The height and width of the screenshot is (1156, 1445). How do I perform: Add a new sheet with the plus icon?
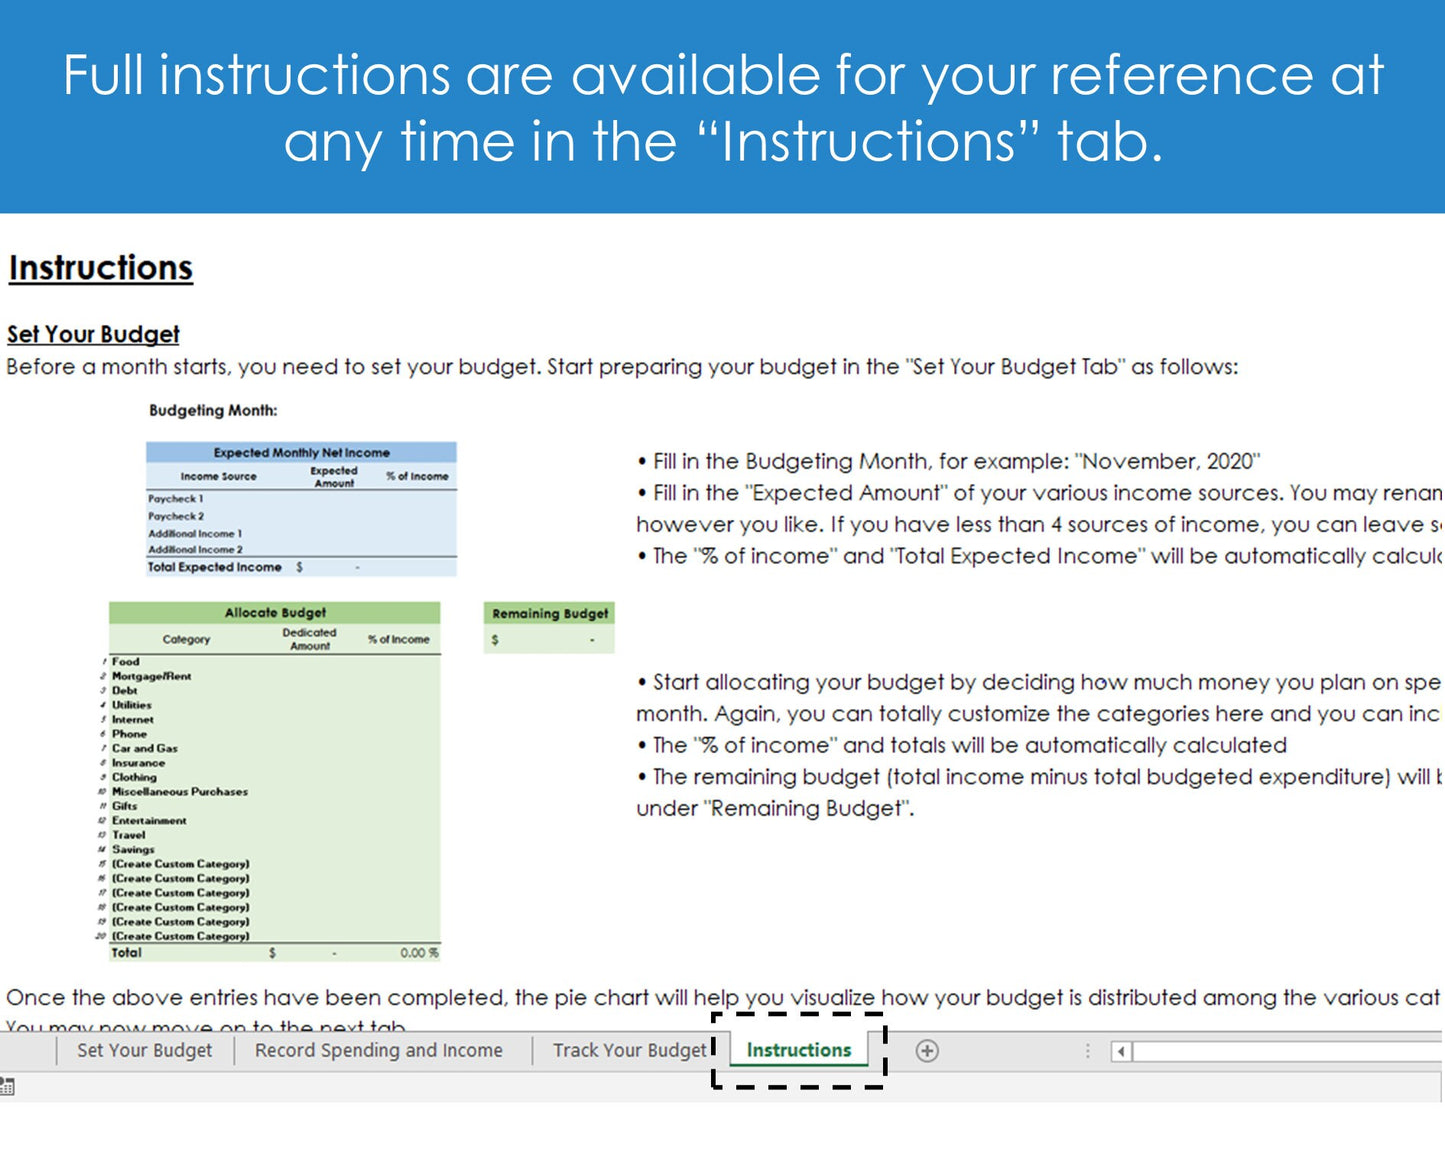coord(927,1050)
